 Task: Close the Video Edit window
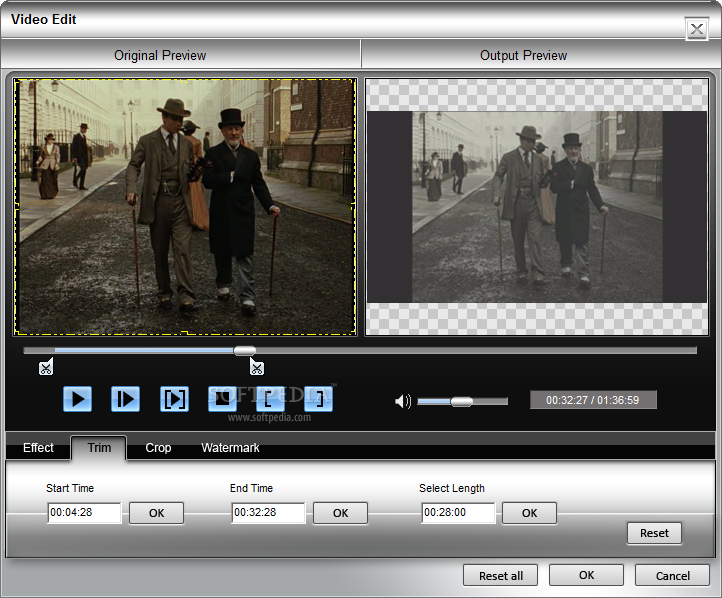coord(697,29)
